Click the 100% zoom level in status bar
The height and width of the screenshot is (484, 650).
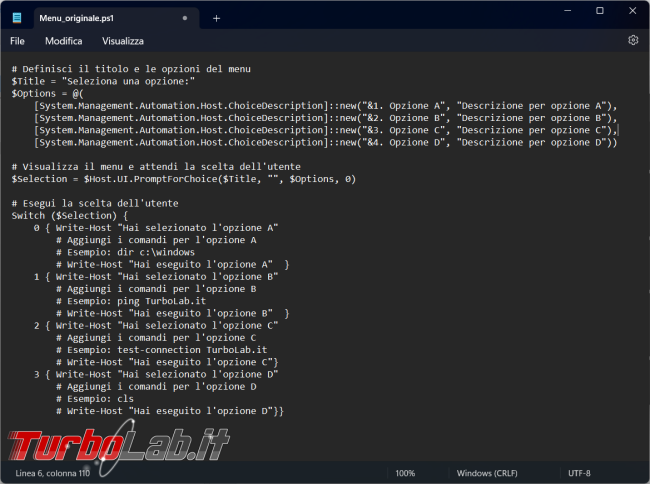(x=405, y=473)
